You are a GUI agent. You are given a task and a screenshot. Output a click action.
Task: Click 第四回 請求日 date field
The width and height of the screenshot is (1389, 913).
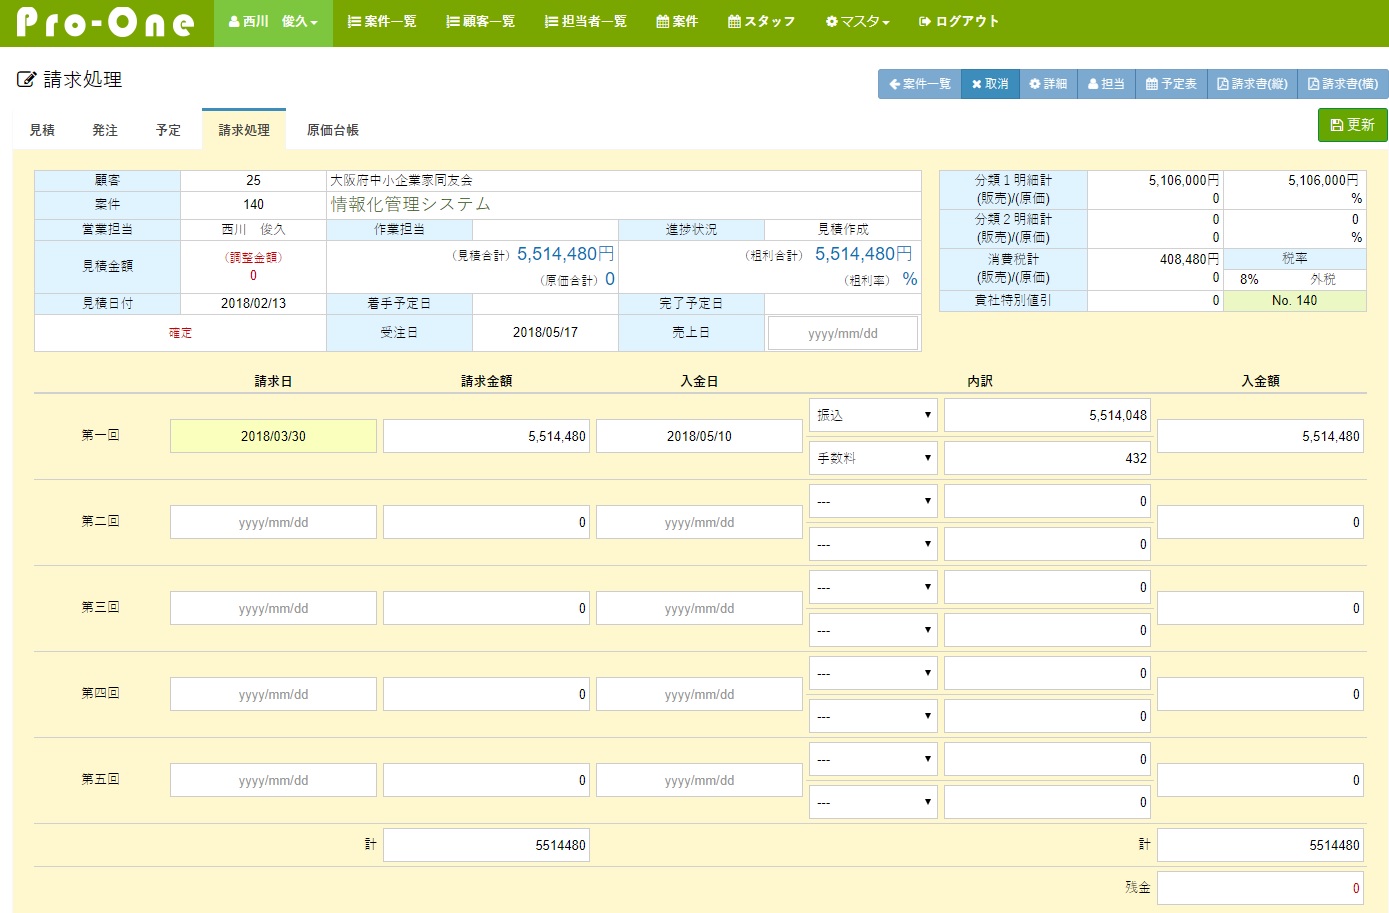tap(273, 694)
